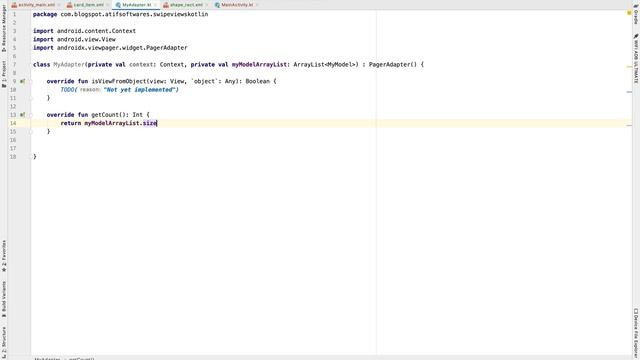640x360 pixels.
Task: Open the Device File Explorer panel
Action: coord(636,333)
